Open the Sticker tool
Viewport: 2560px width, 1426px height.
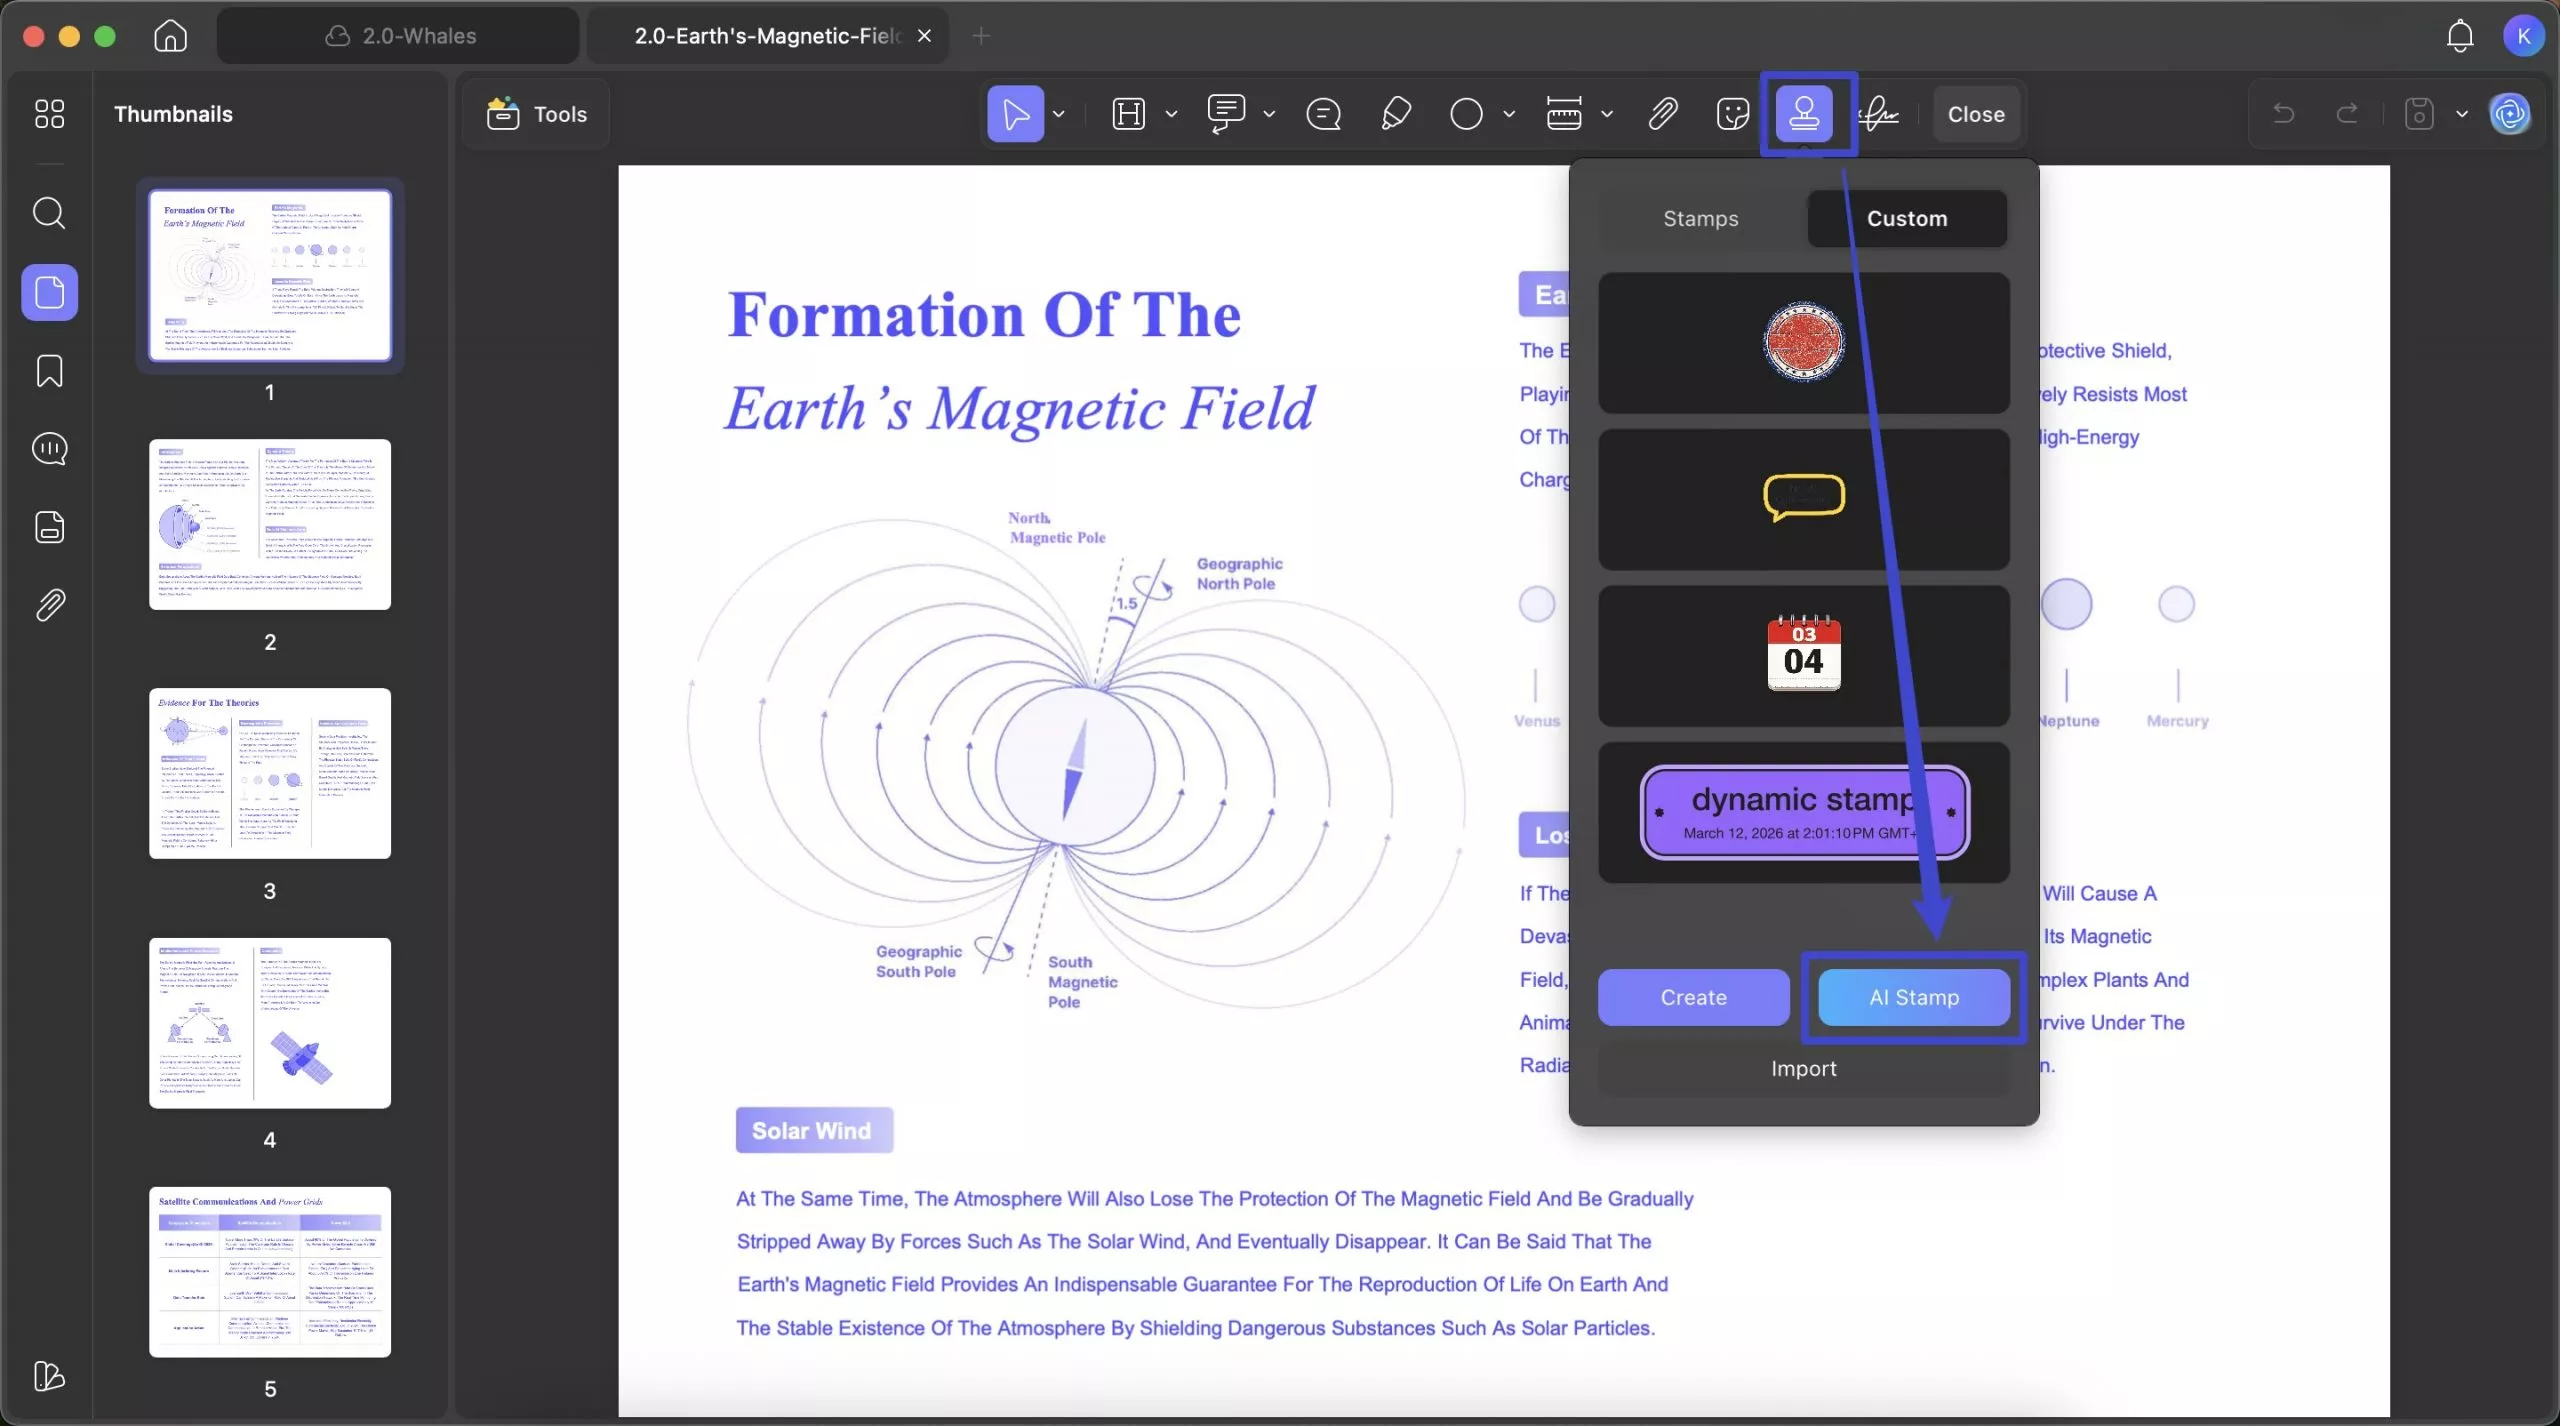(1731, 113)
